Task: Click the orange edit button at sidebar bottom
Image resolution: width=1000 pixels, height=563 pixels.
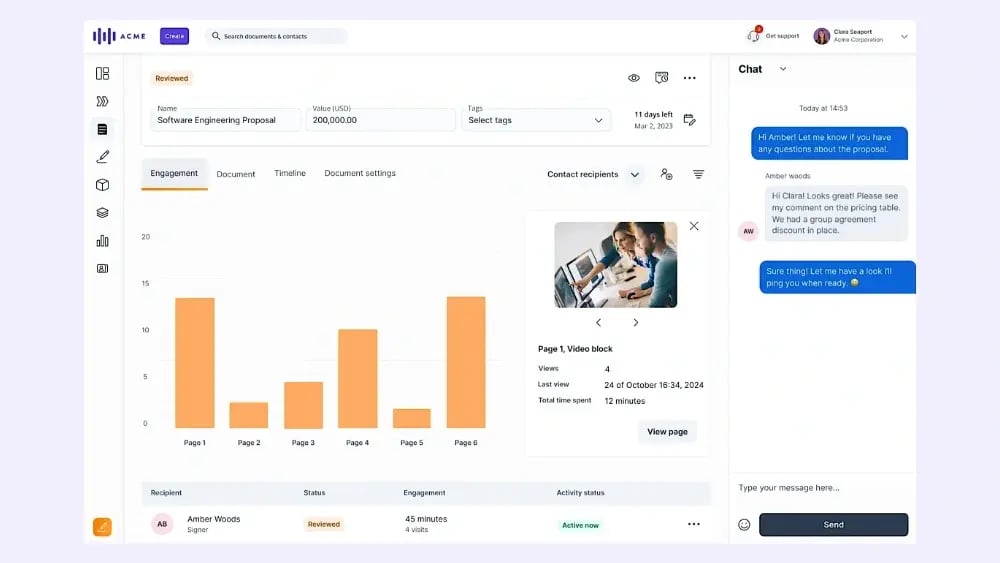Action: 102,527
